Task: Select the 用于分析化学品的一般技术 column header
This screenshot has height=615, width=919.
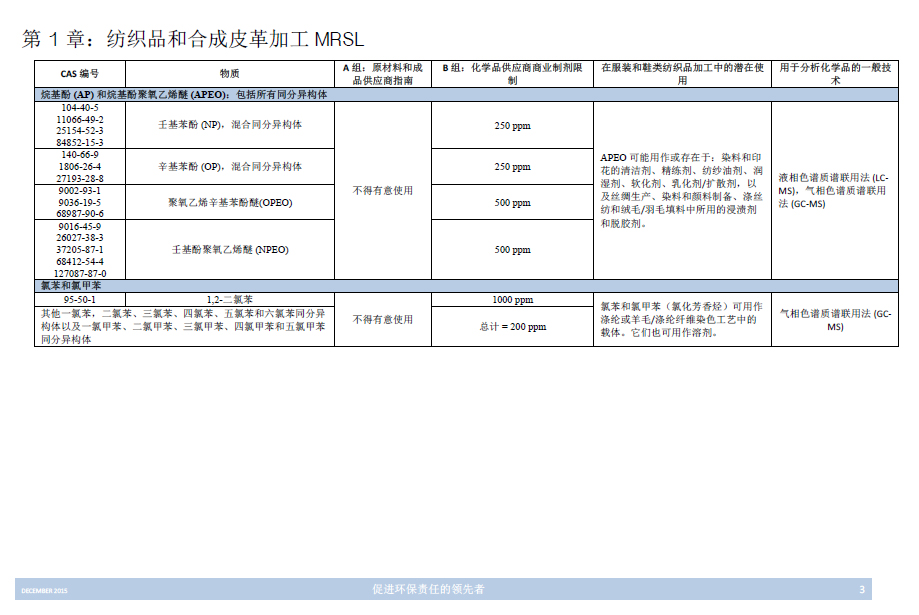Action: tap(834, 73)
